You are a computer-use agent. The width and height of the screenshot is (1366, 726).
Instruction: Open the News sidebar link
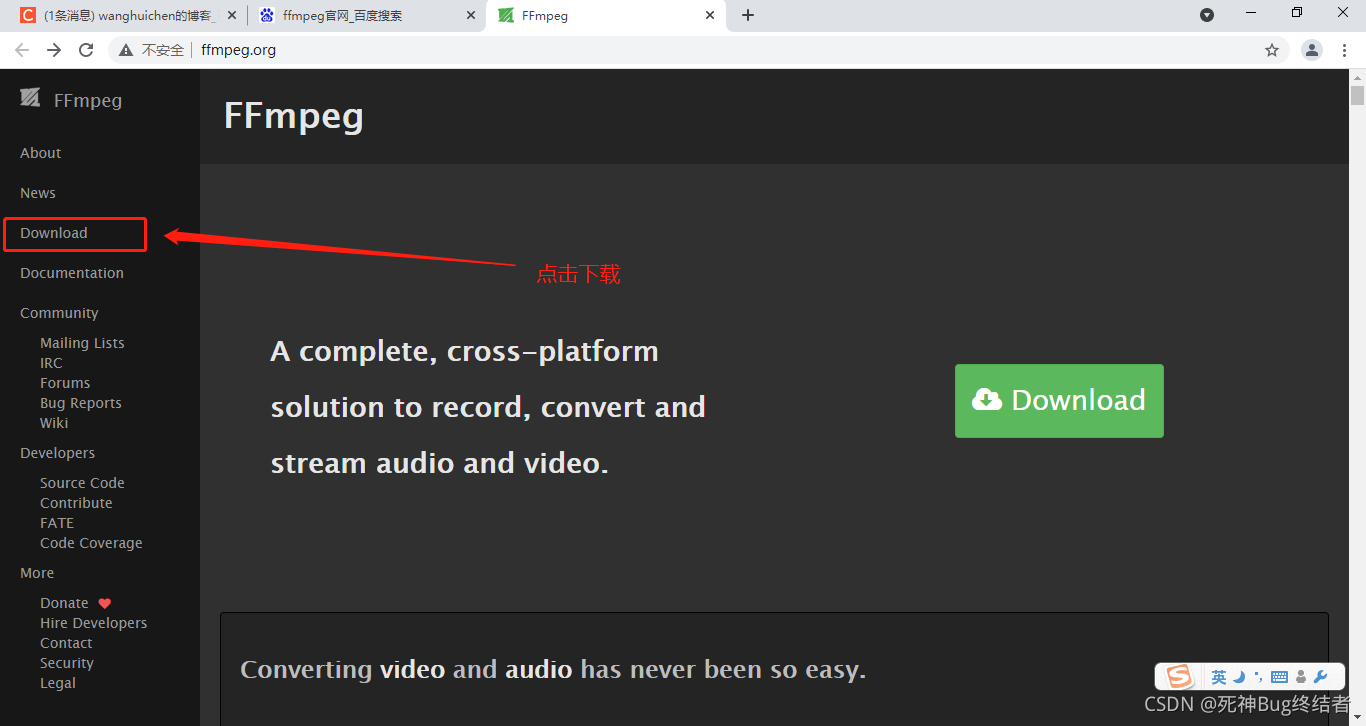coord(38,193)
